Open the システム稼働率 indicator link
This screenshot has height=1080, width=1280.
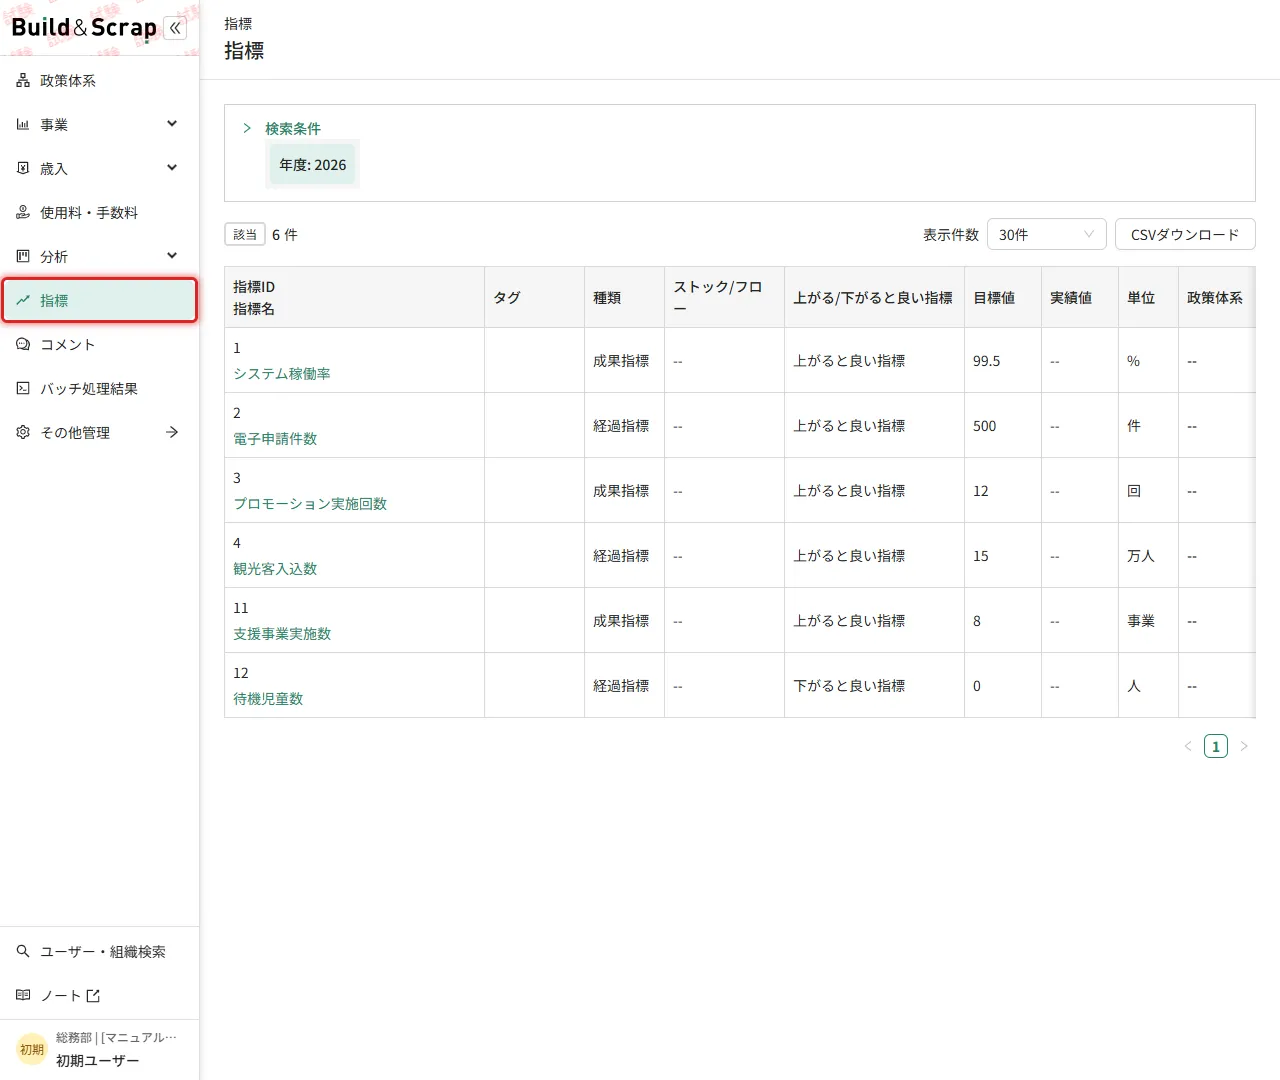[282, 374]
